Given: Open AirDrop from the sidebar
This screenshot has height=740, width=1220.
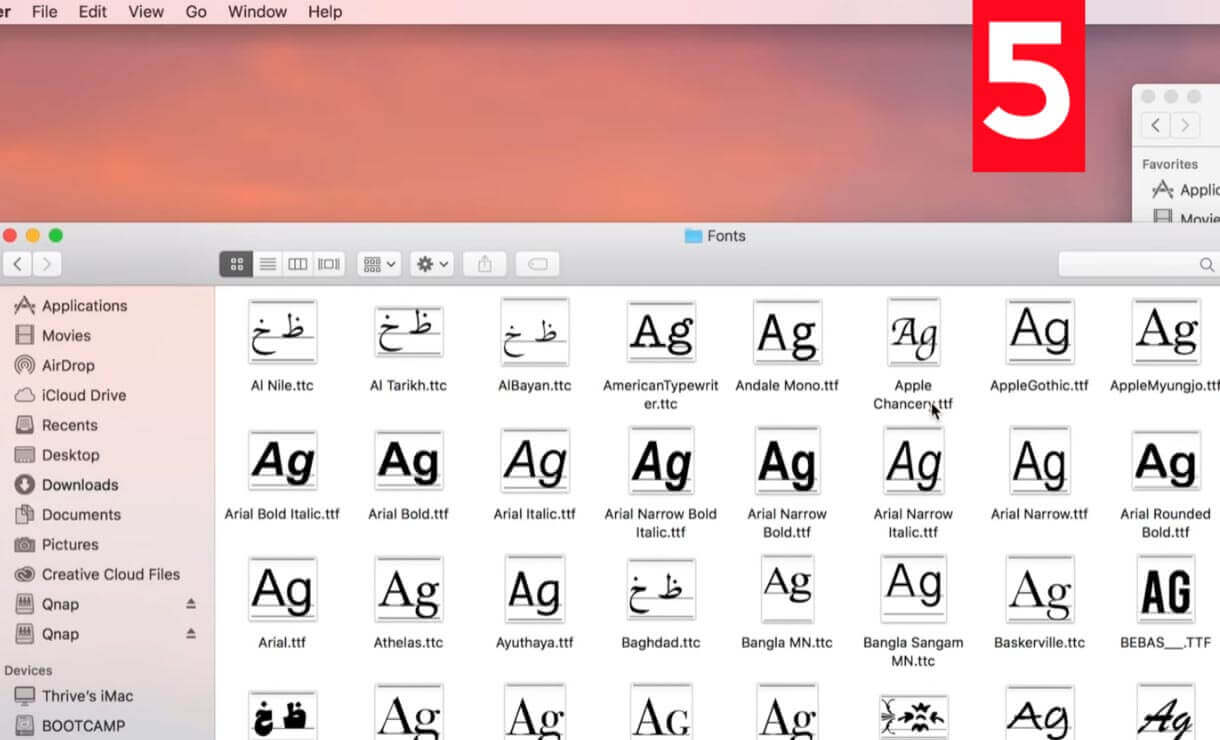Looking at the screenshot, I should [x=67, y=365].
